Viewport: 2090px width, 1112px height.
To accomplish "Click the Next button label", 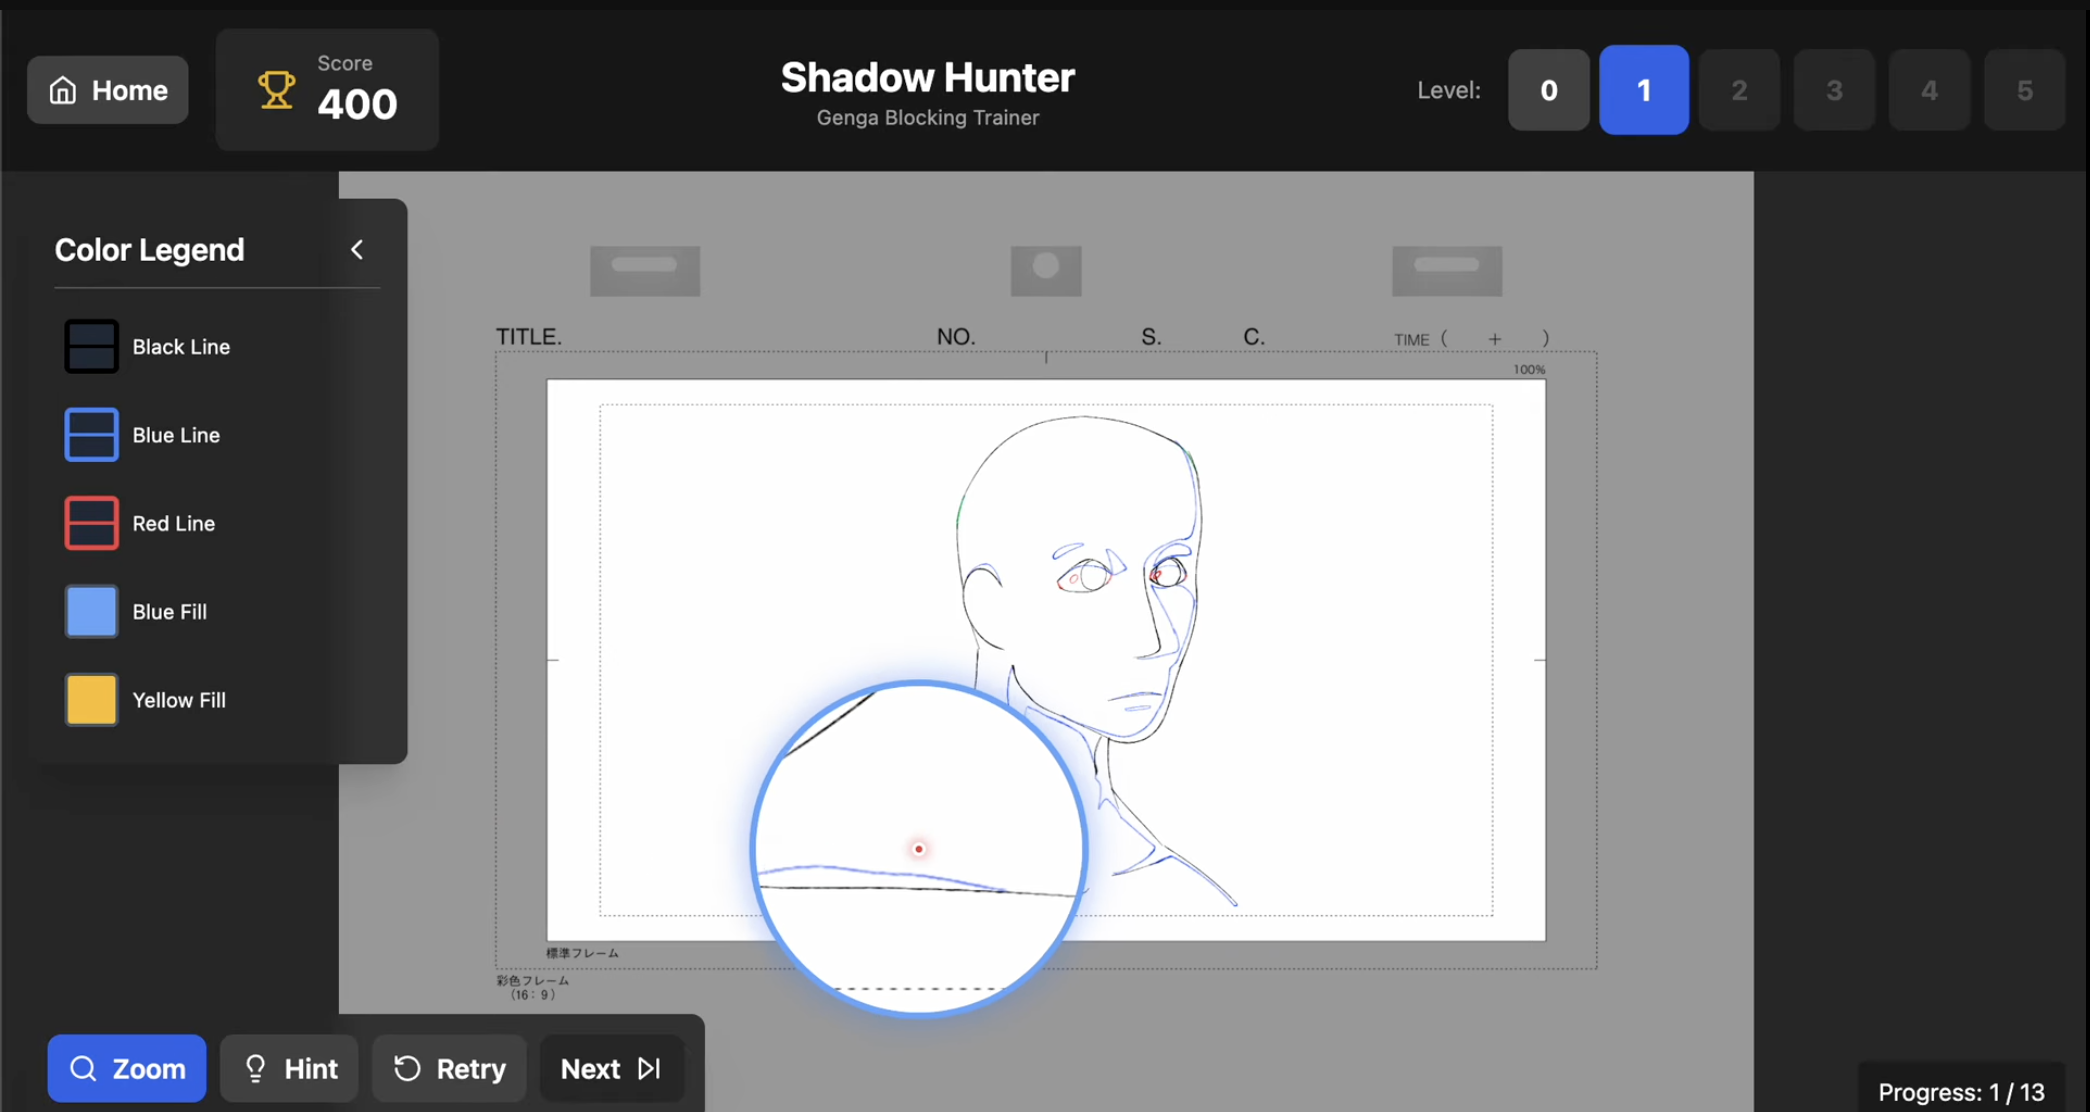I will [590, 1068].
